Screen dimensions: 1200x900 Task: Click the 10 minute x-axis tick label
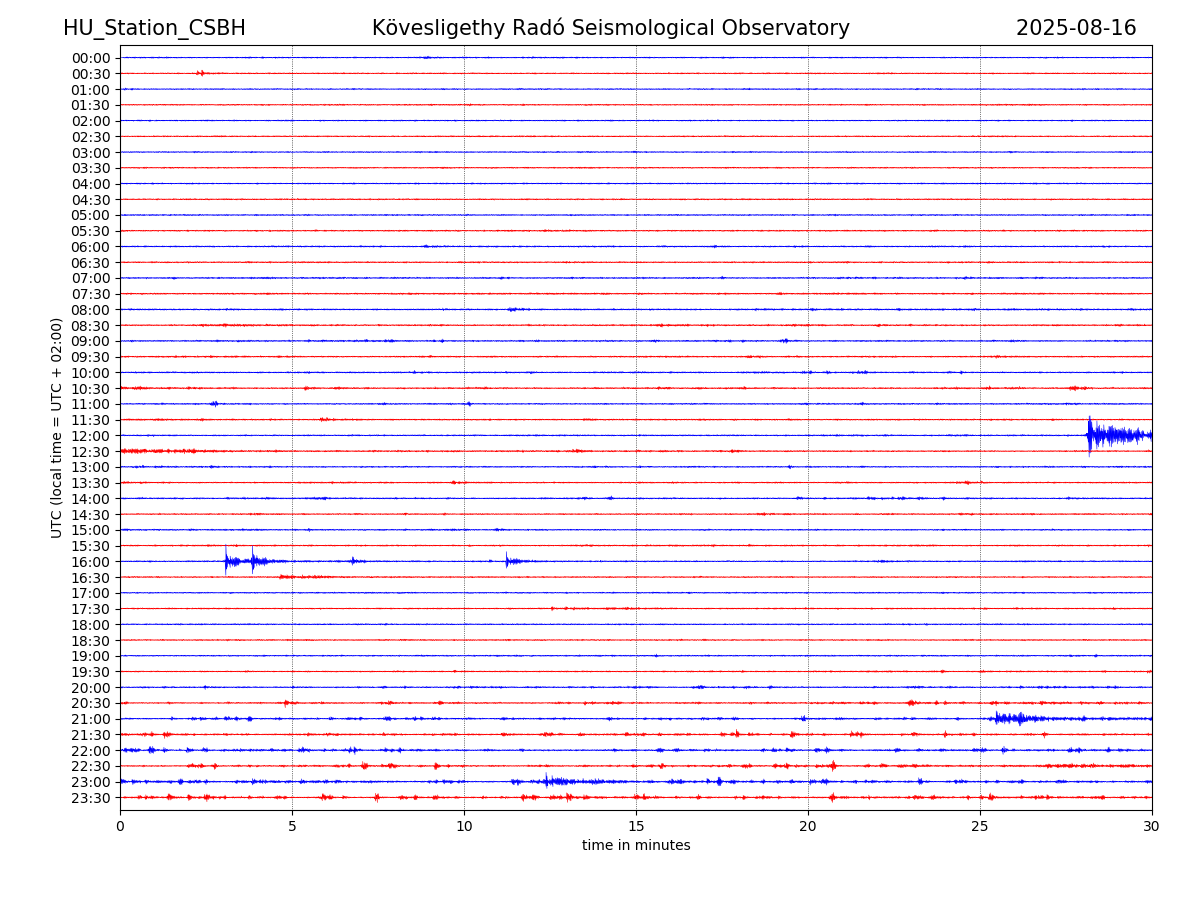click(464, 827)
